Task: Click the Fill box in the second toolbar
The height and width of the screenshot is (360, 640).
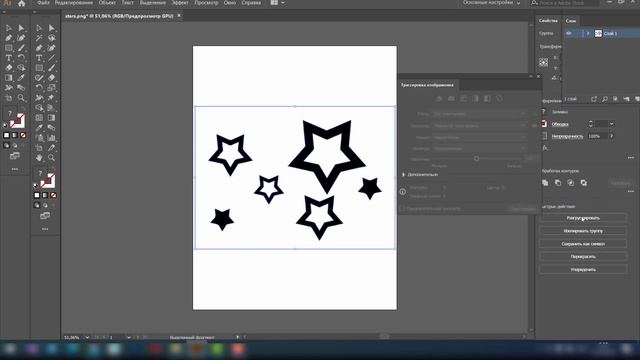Action: click(41, 173)
